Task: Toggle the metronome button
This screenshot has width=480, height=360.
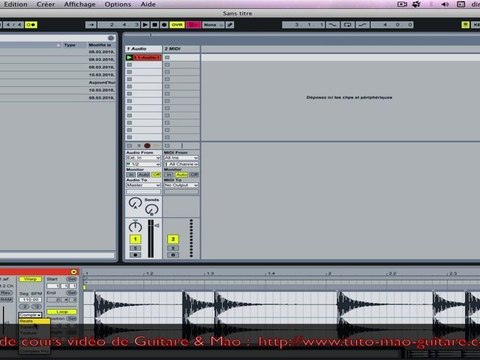Action: point(31,25)
